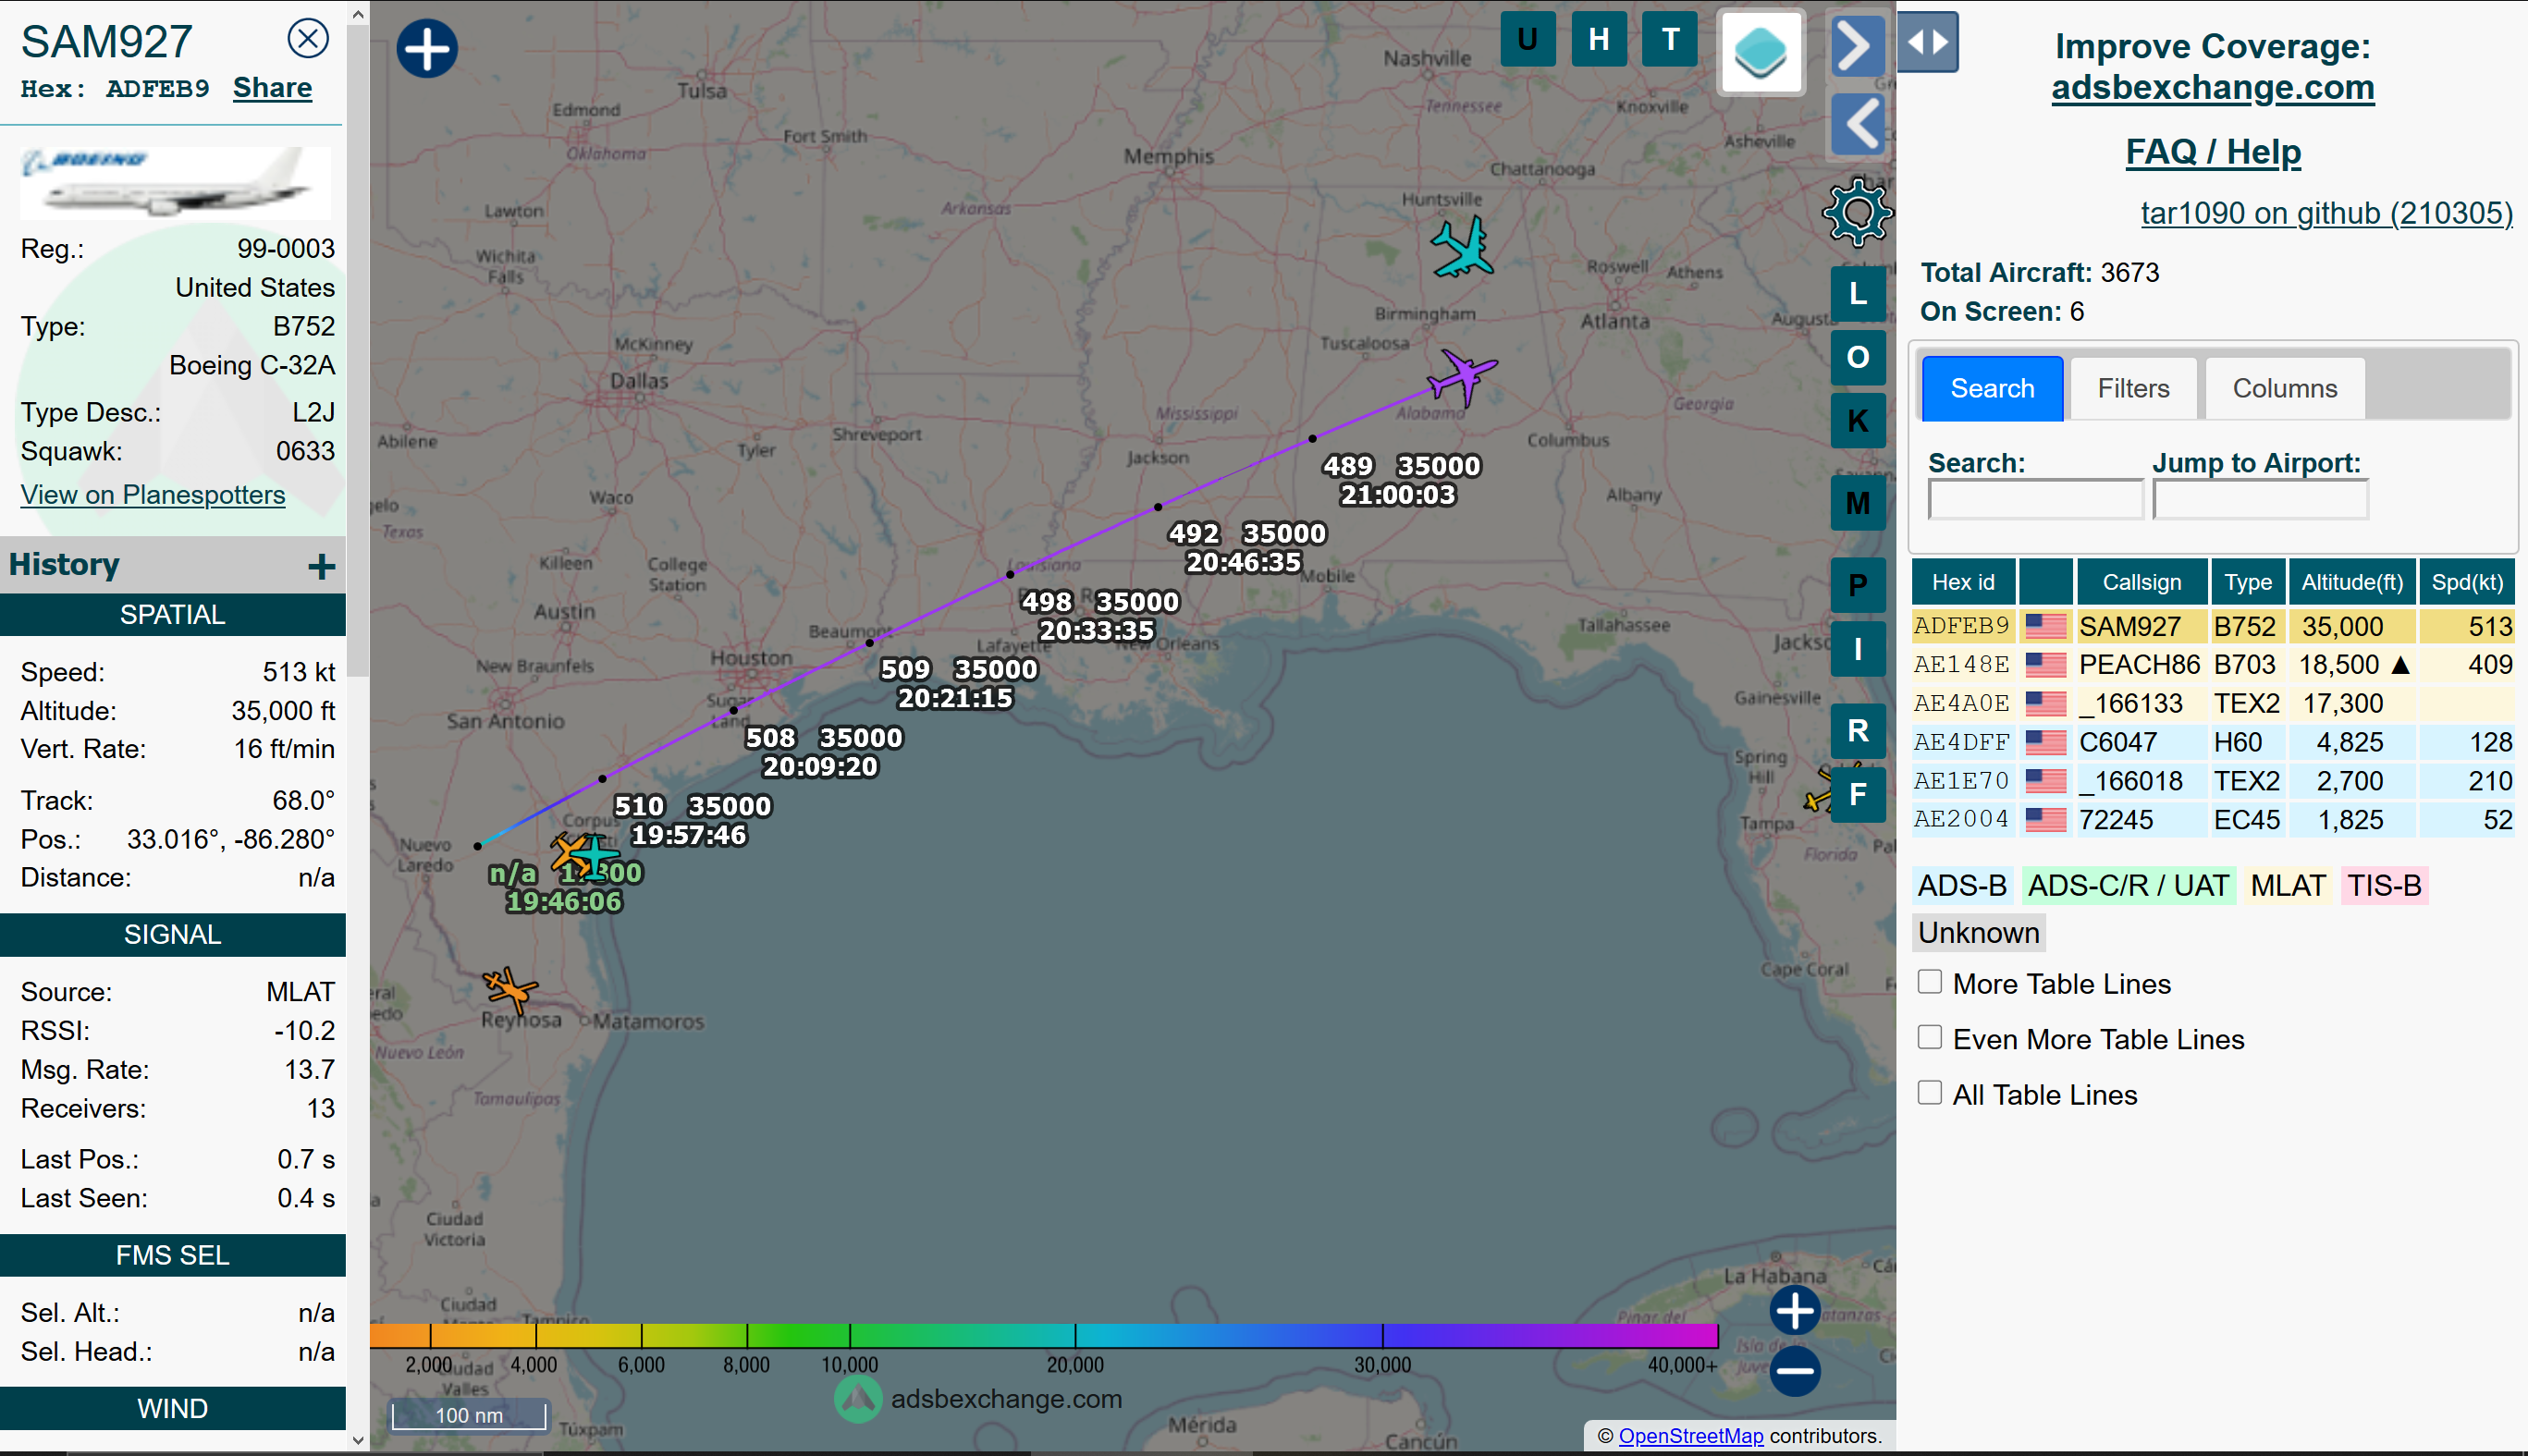The height and width of the screenshot is (1456, 2528).
Task: Click the left panel scroll down arrow
Action: (358, 1440)
